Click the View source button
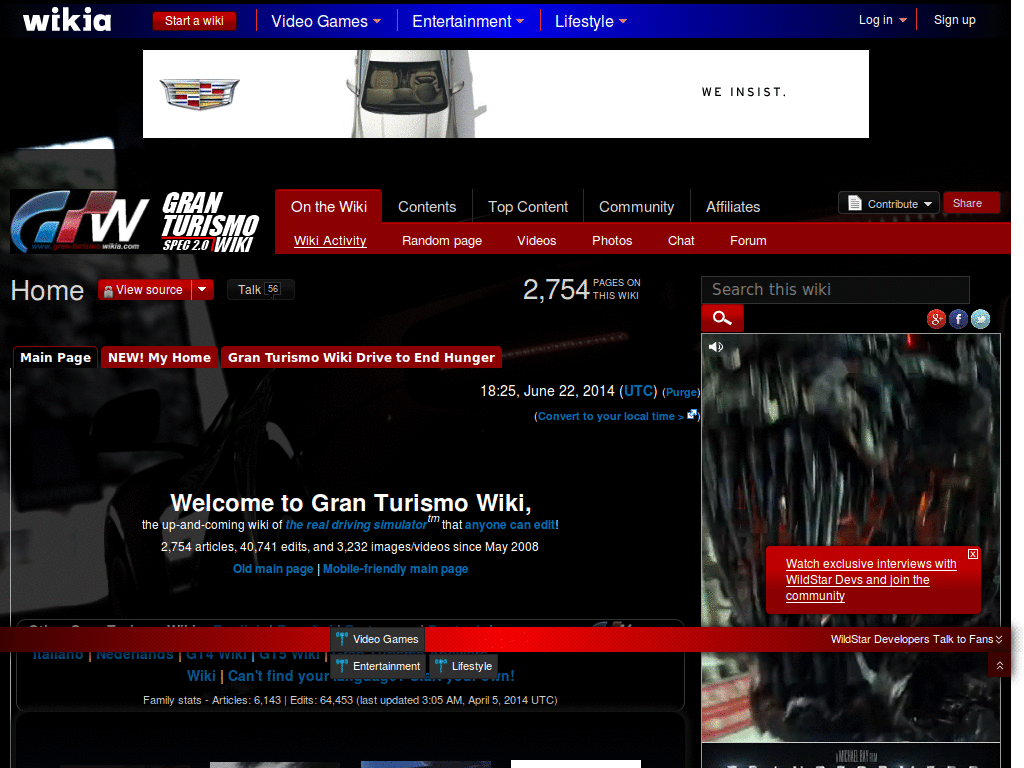 pyautogui.click(x=145, y=289)
